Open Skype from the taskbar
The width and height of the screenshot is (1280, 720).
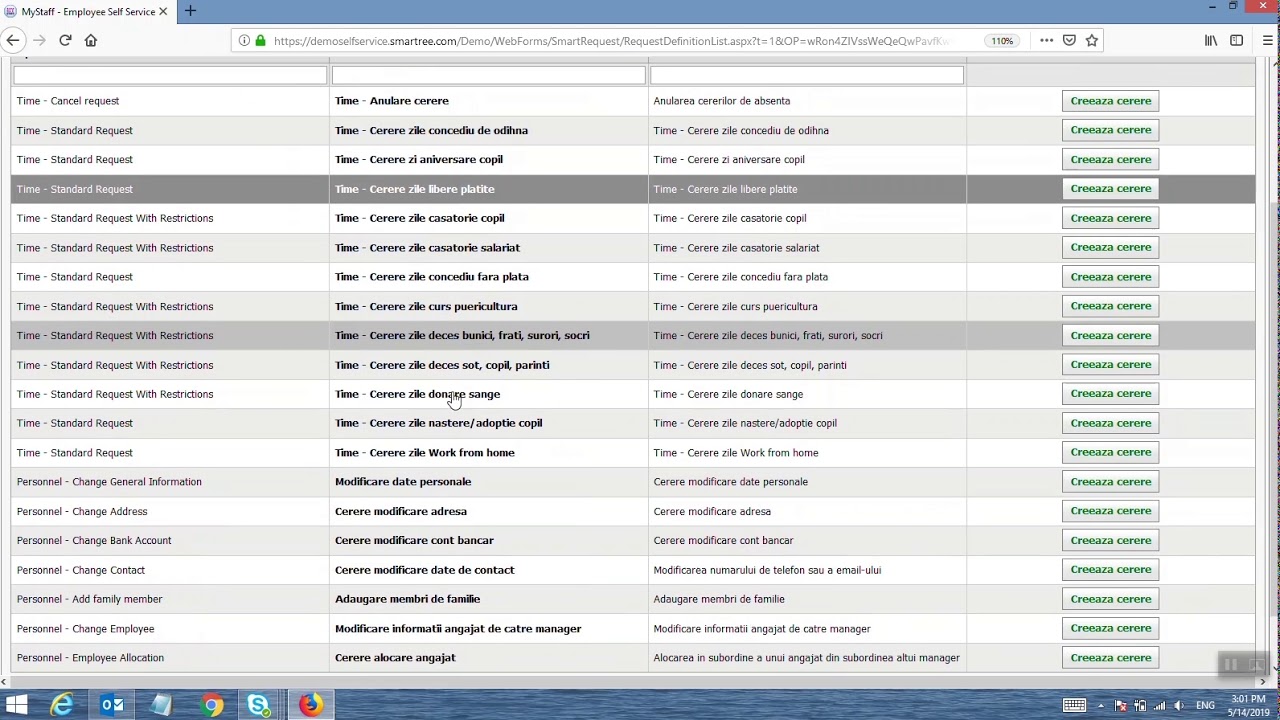click(259, 705)
